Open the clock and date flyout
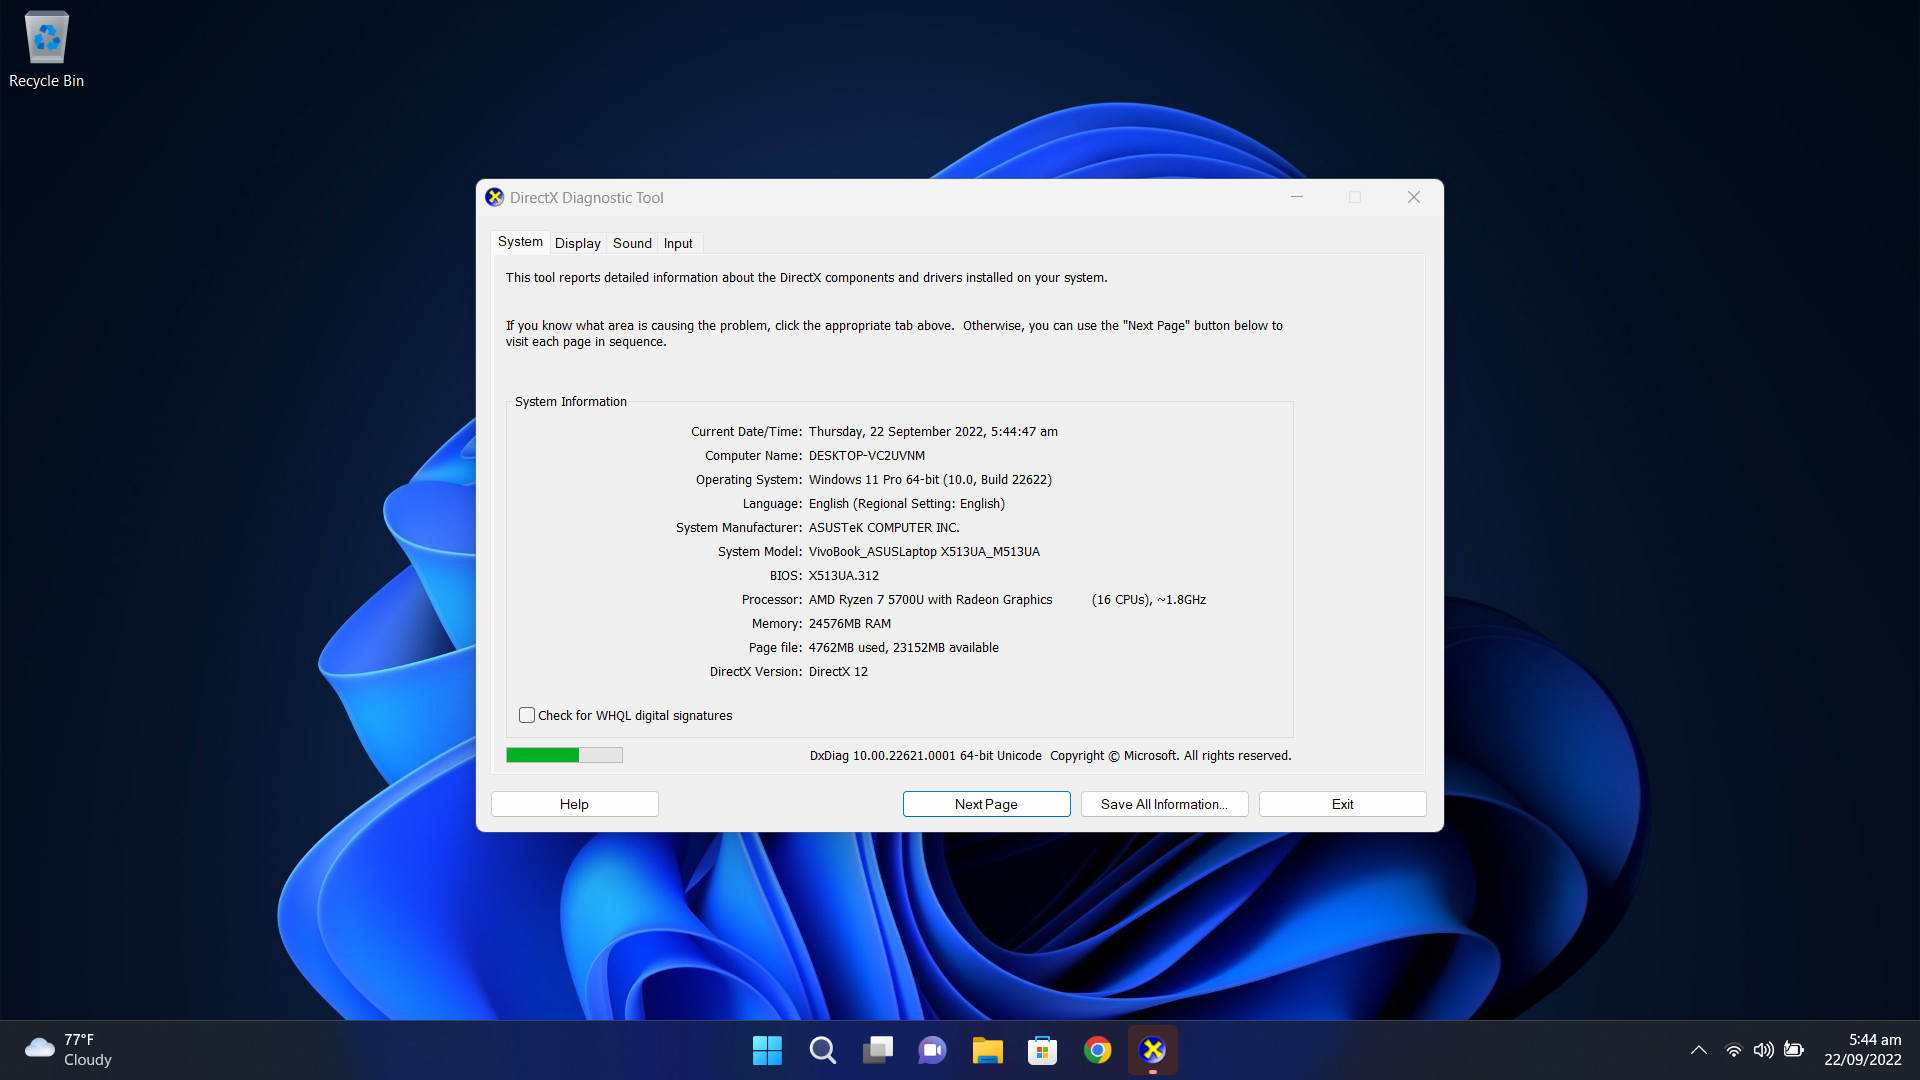The height and width of the screenshot is (1080, 1920). 1862,1050
